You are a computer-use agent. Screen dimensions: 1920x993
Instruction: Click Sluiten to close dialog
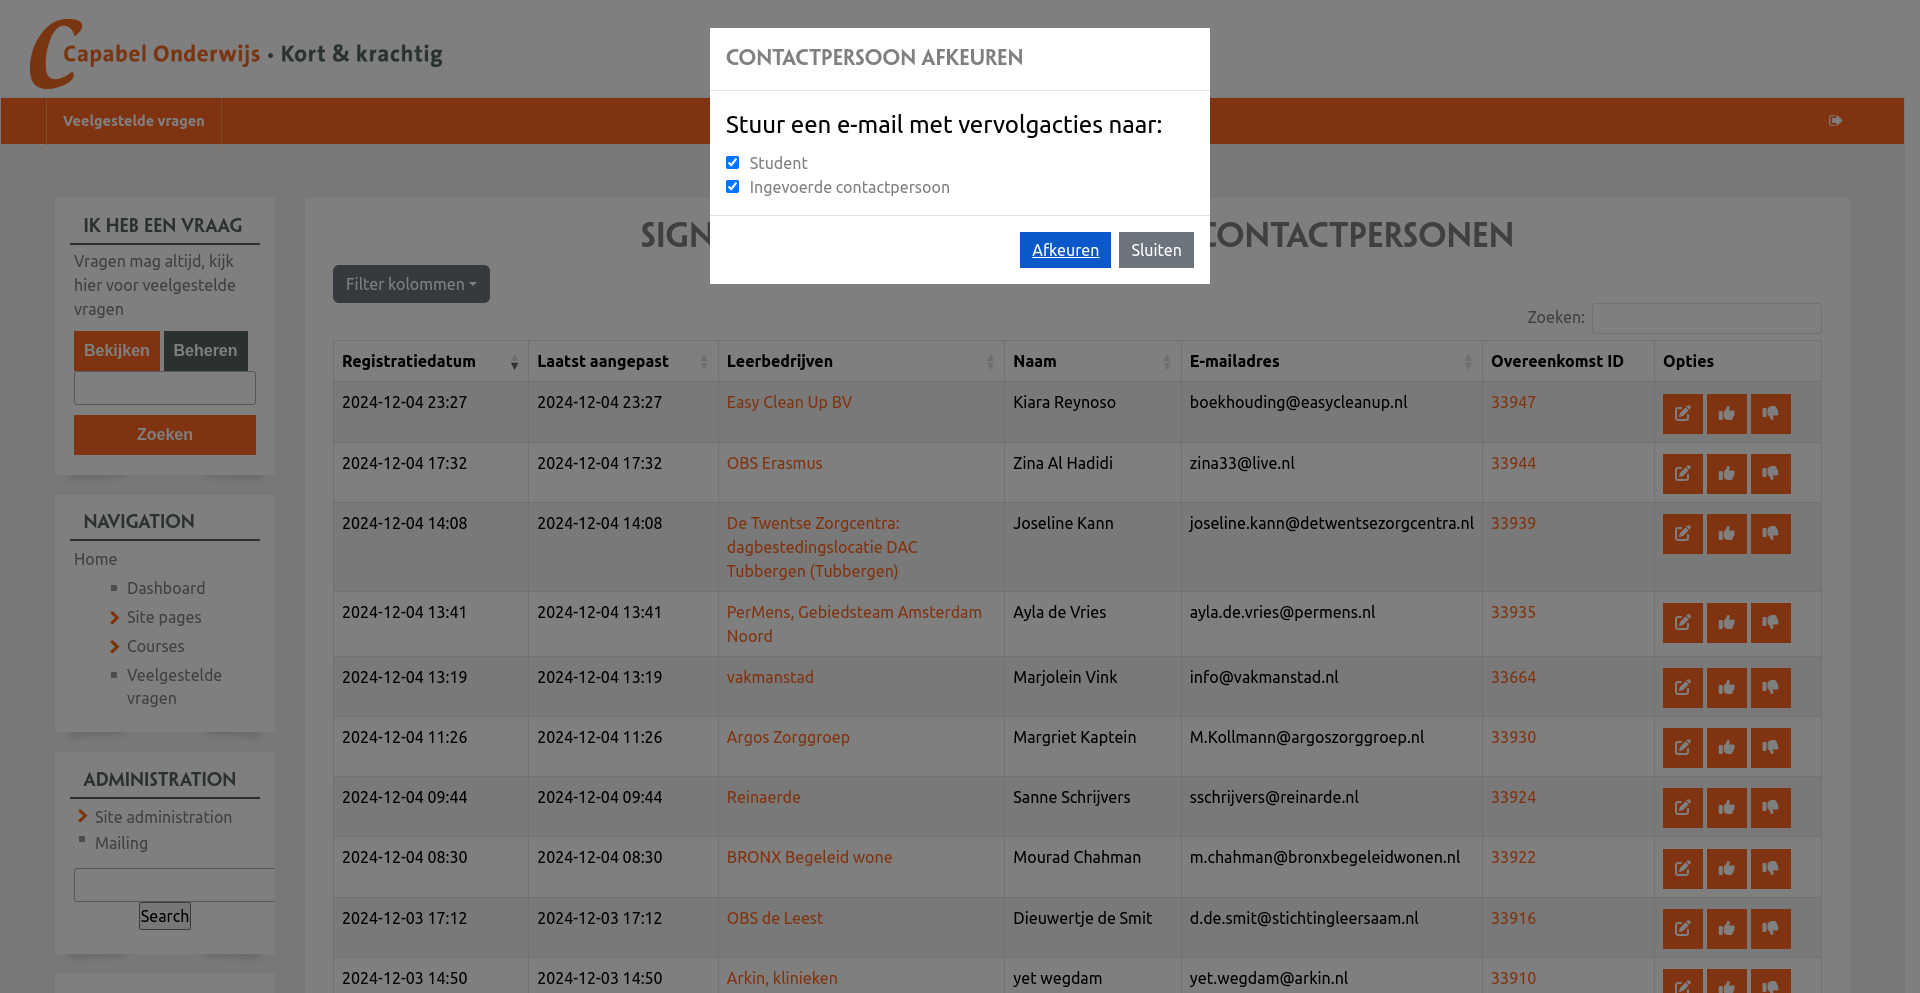[1156, 250]
